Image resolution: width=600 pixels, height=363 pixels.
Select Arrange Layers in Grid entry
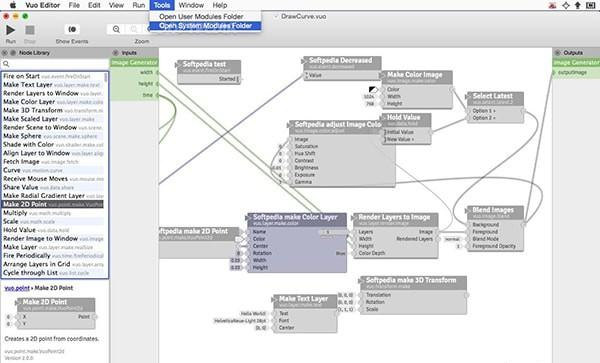click(53, 264)
